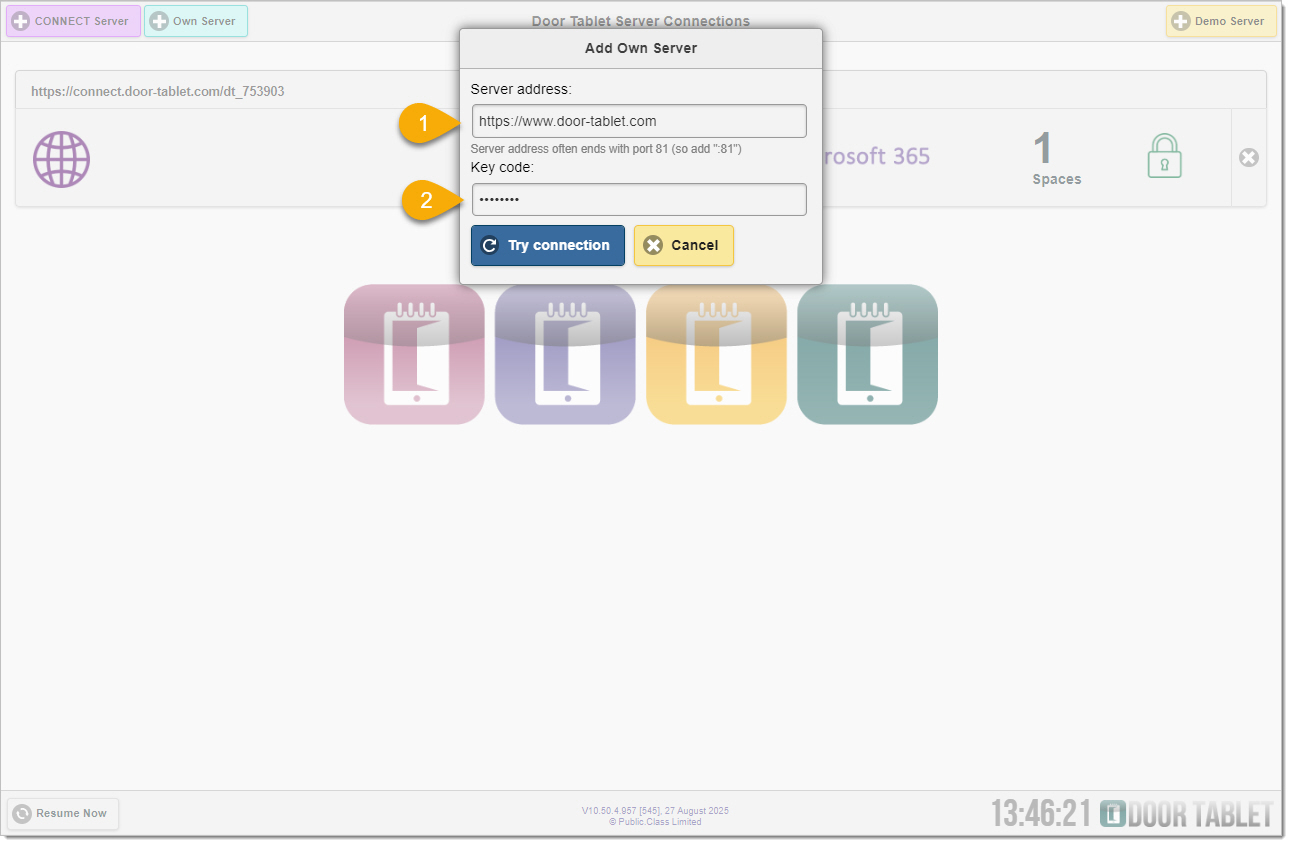Select the teal Door Tablet app icon
This screenshot has height=844, width=1290.
point(867,355)
